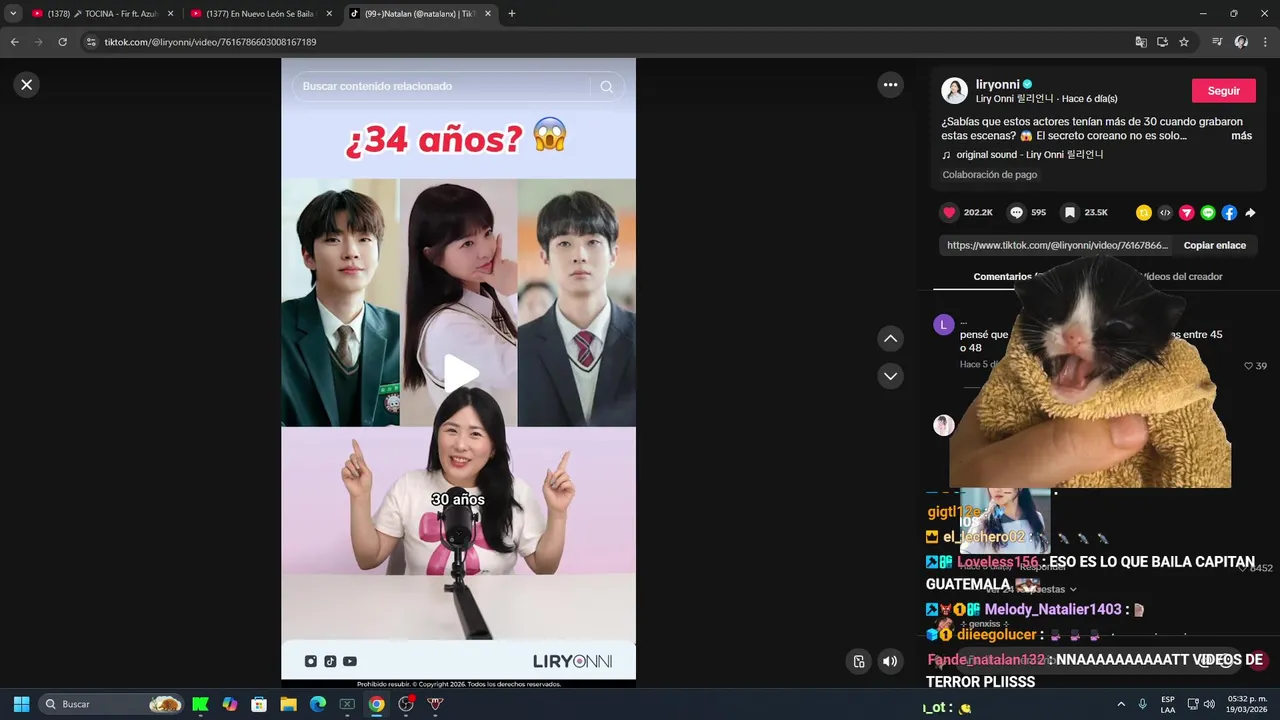The height and width of the screenshot is (720, 1280).
Task: Expand the caption with 'más'
Action: pyautogui.click(x=1241, y=136)
